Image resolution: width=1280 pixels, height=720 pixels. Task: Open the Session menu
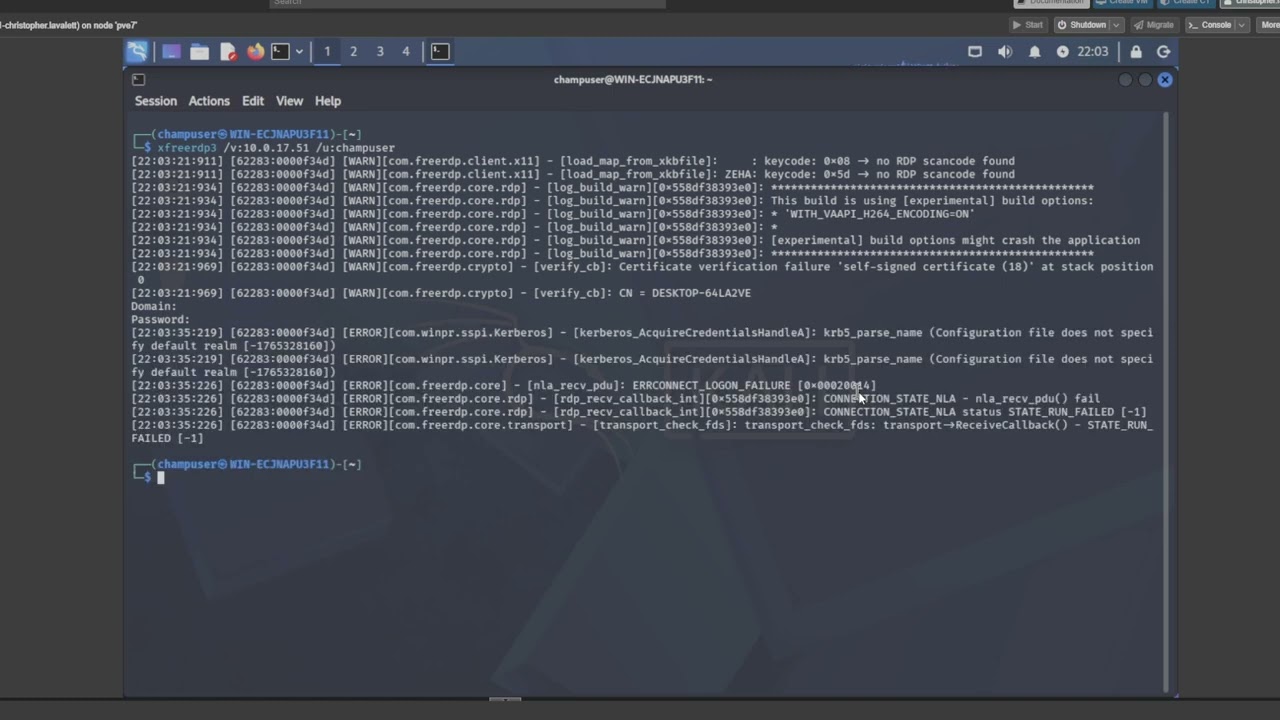tap(156, 101)
